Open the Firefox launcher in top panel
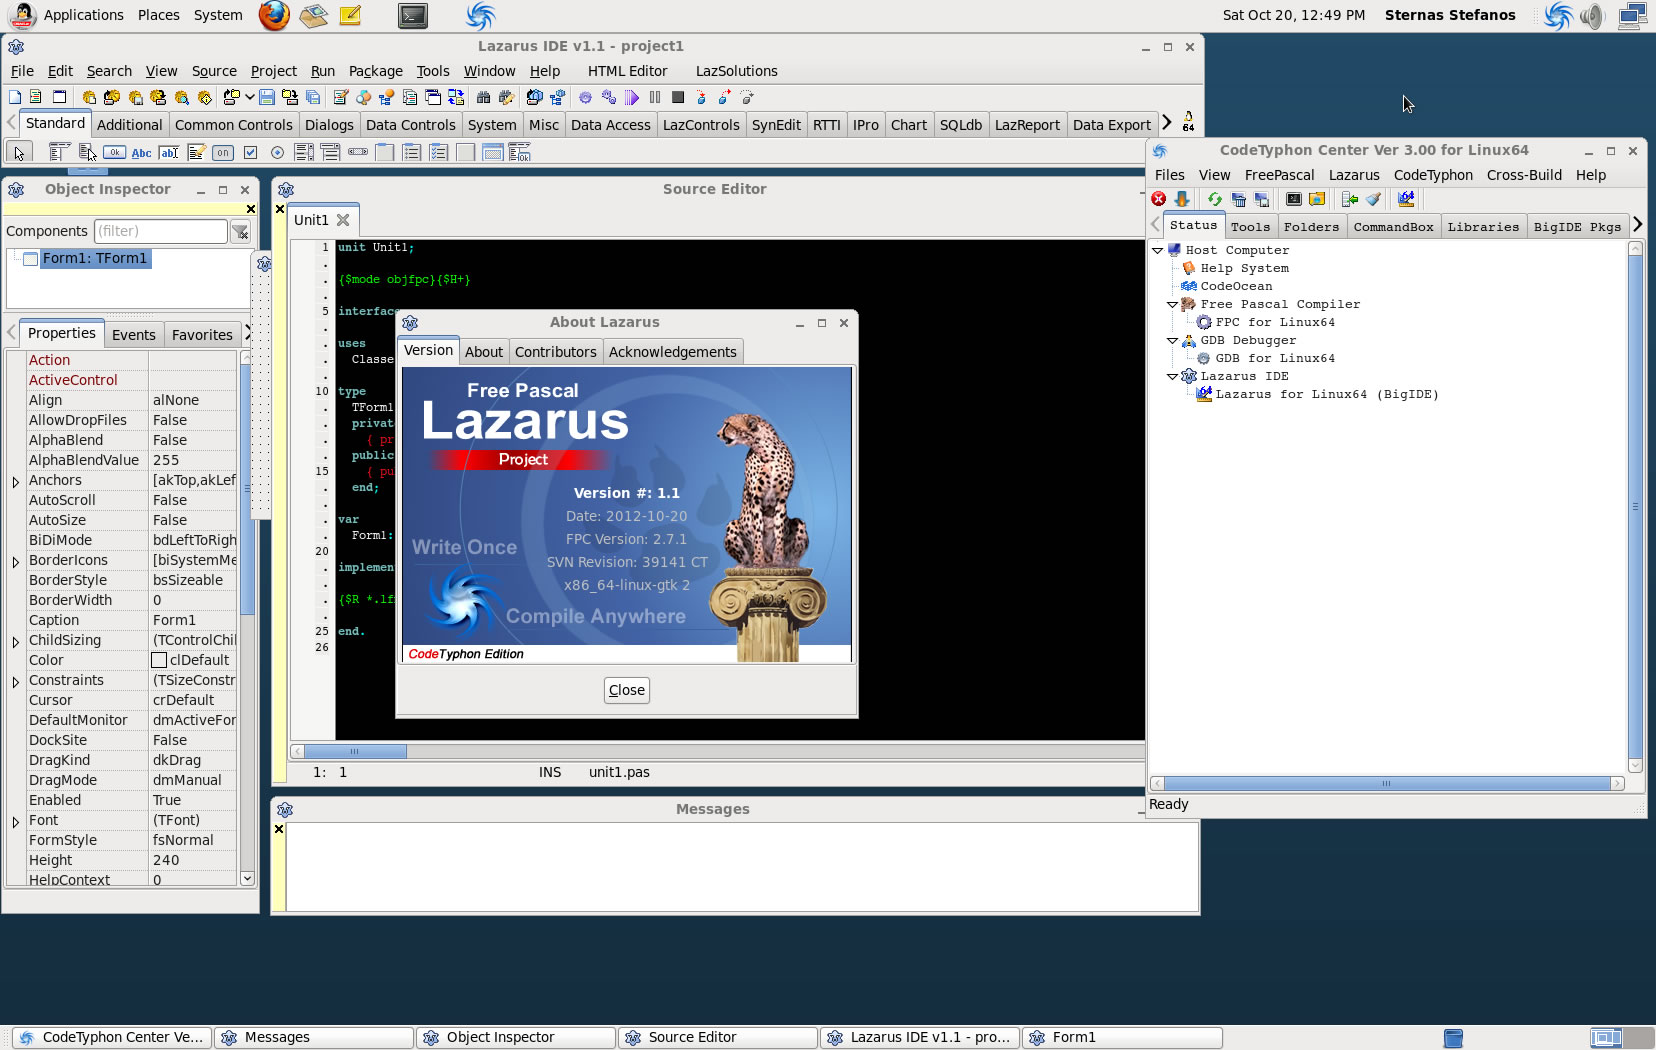Screen dimensions: 1656x1050 (274, 15)
